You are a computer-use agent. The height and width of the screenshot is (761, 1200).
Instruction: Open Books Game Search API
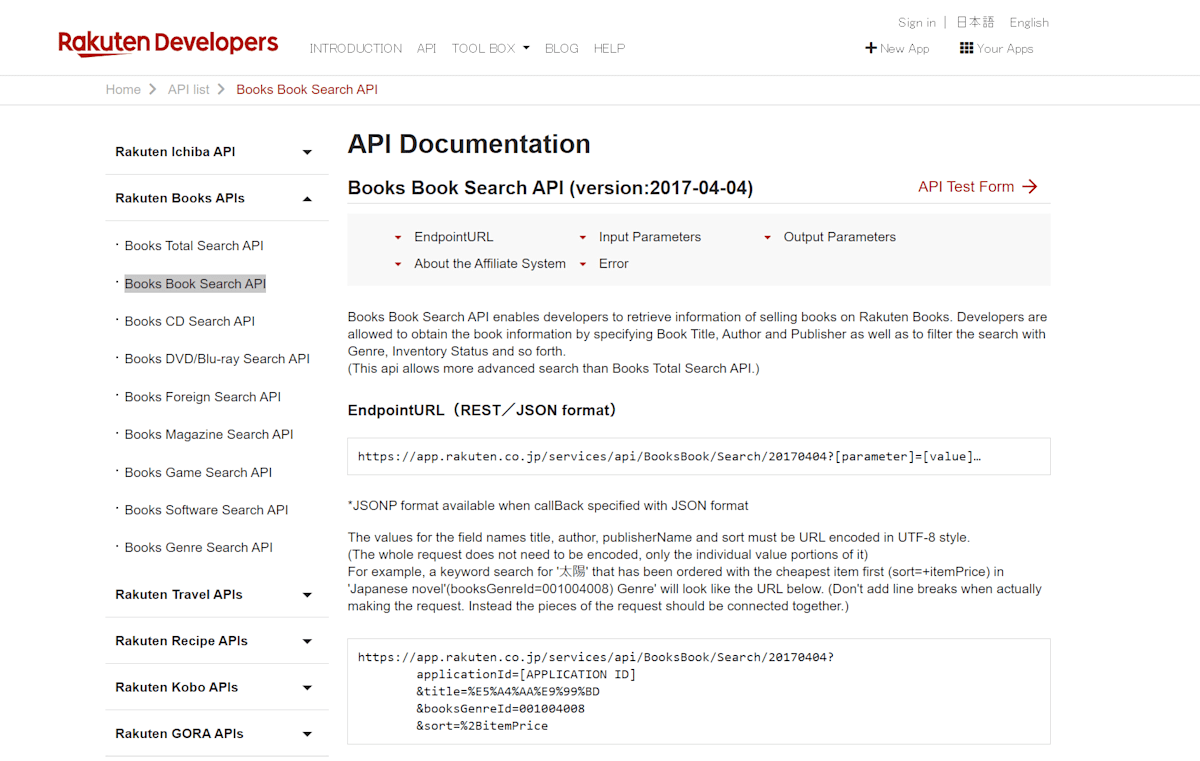tap(198, 472)
